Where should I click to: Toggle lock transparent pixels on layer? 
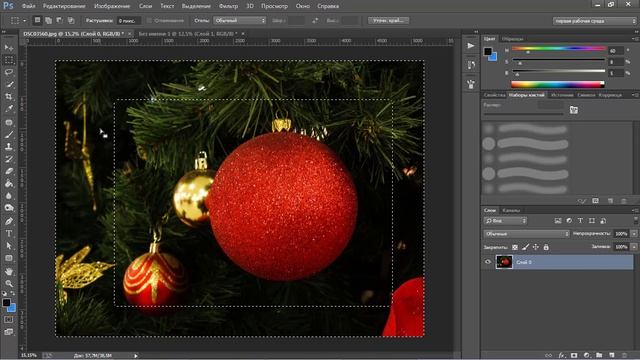click(x=515, y=247)
